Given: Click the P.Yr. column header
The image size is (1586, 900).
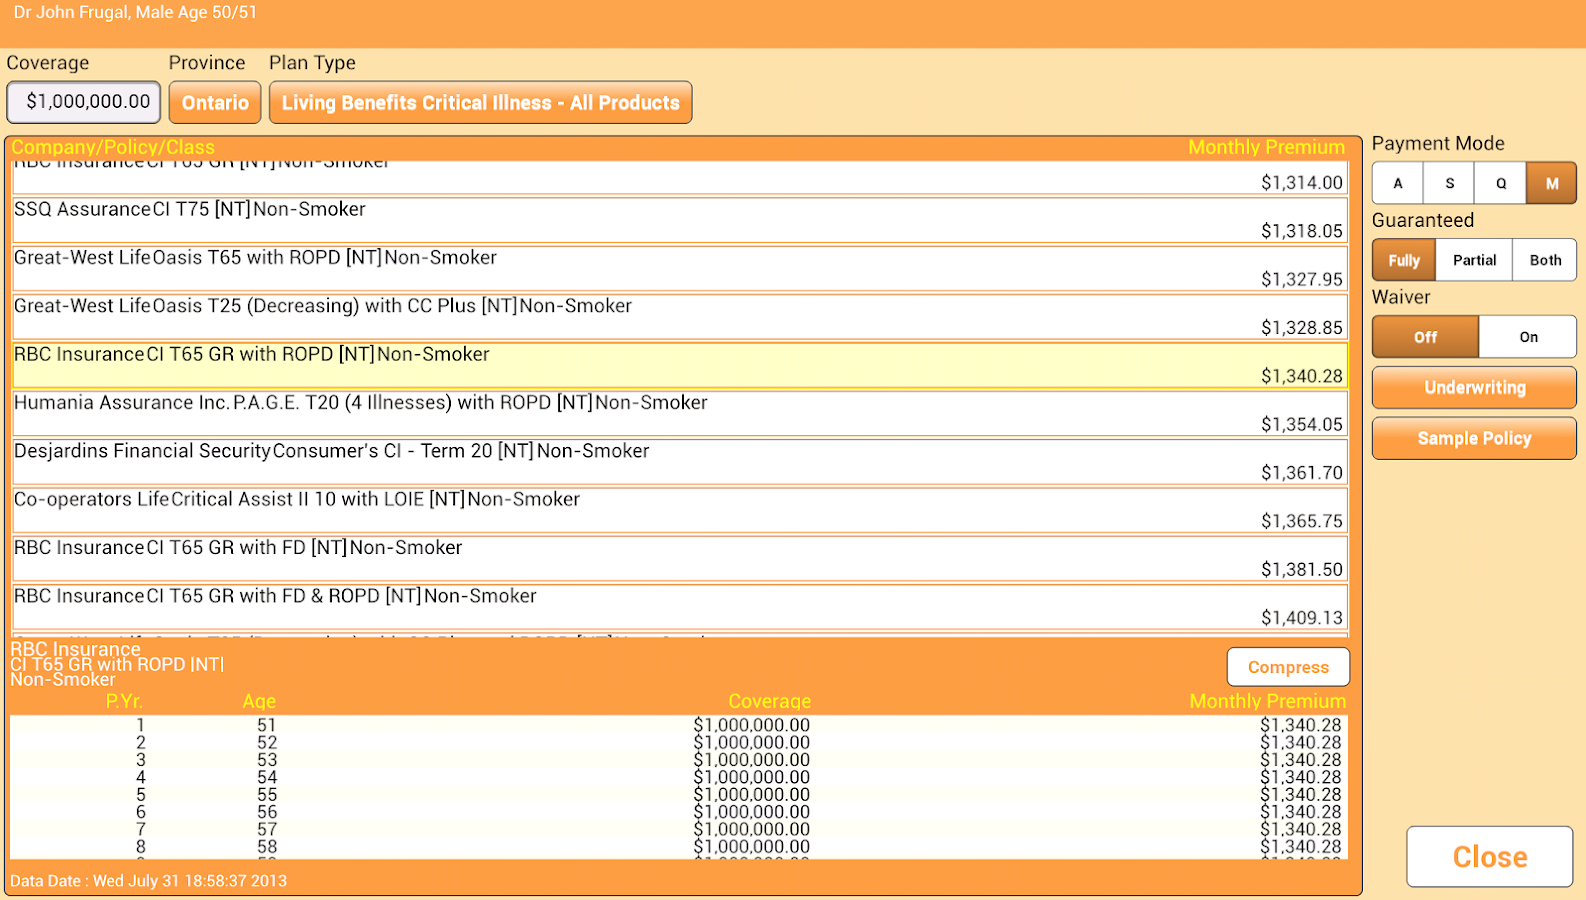Looking at the screenshot, I should tap(124, 701).
